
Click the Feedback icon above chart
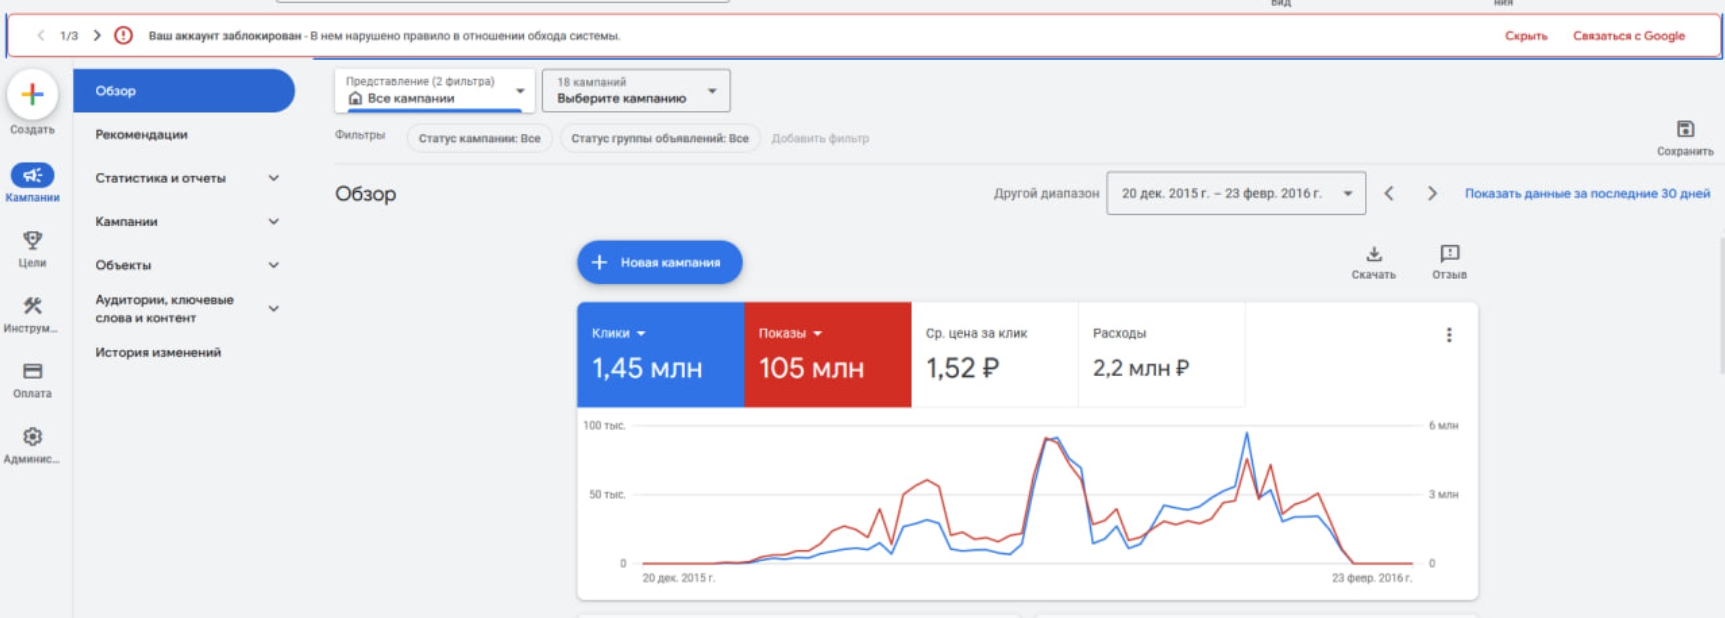pyautogui.click(x=1449, y=254)
